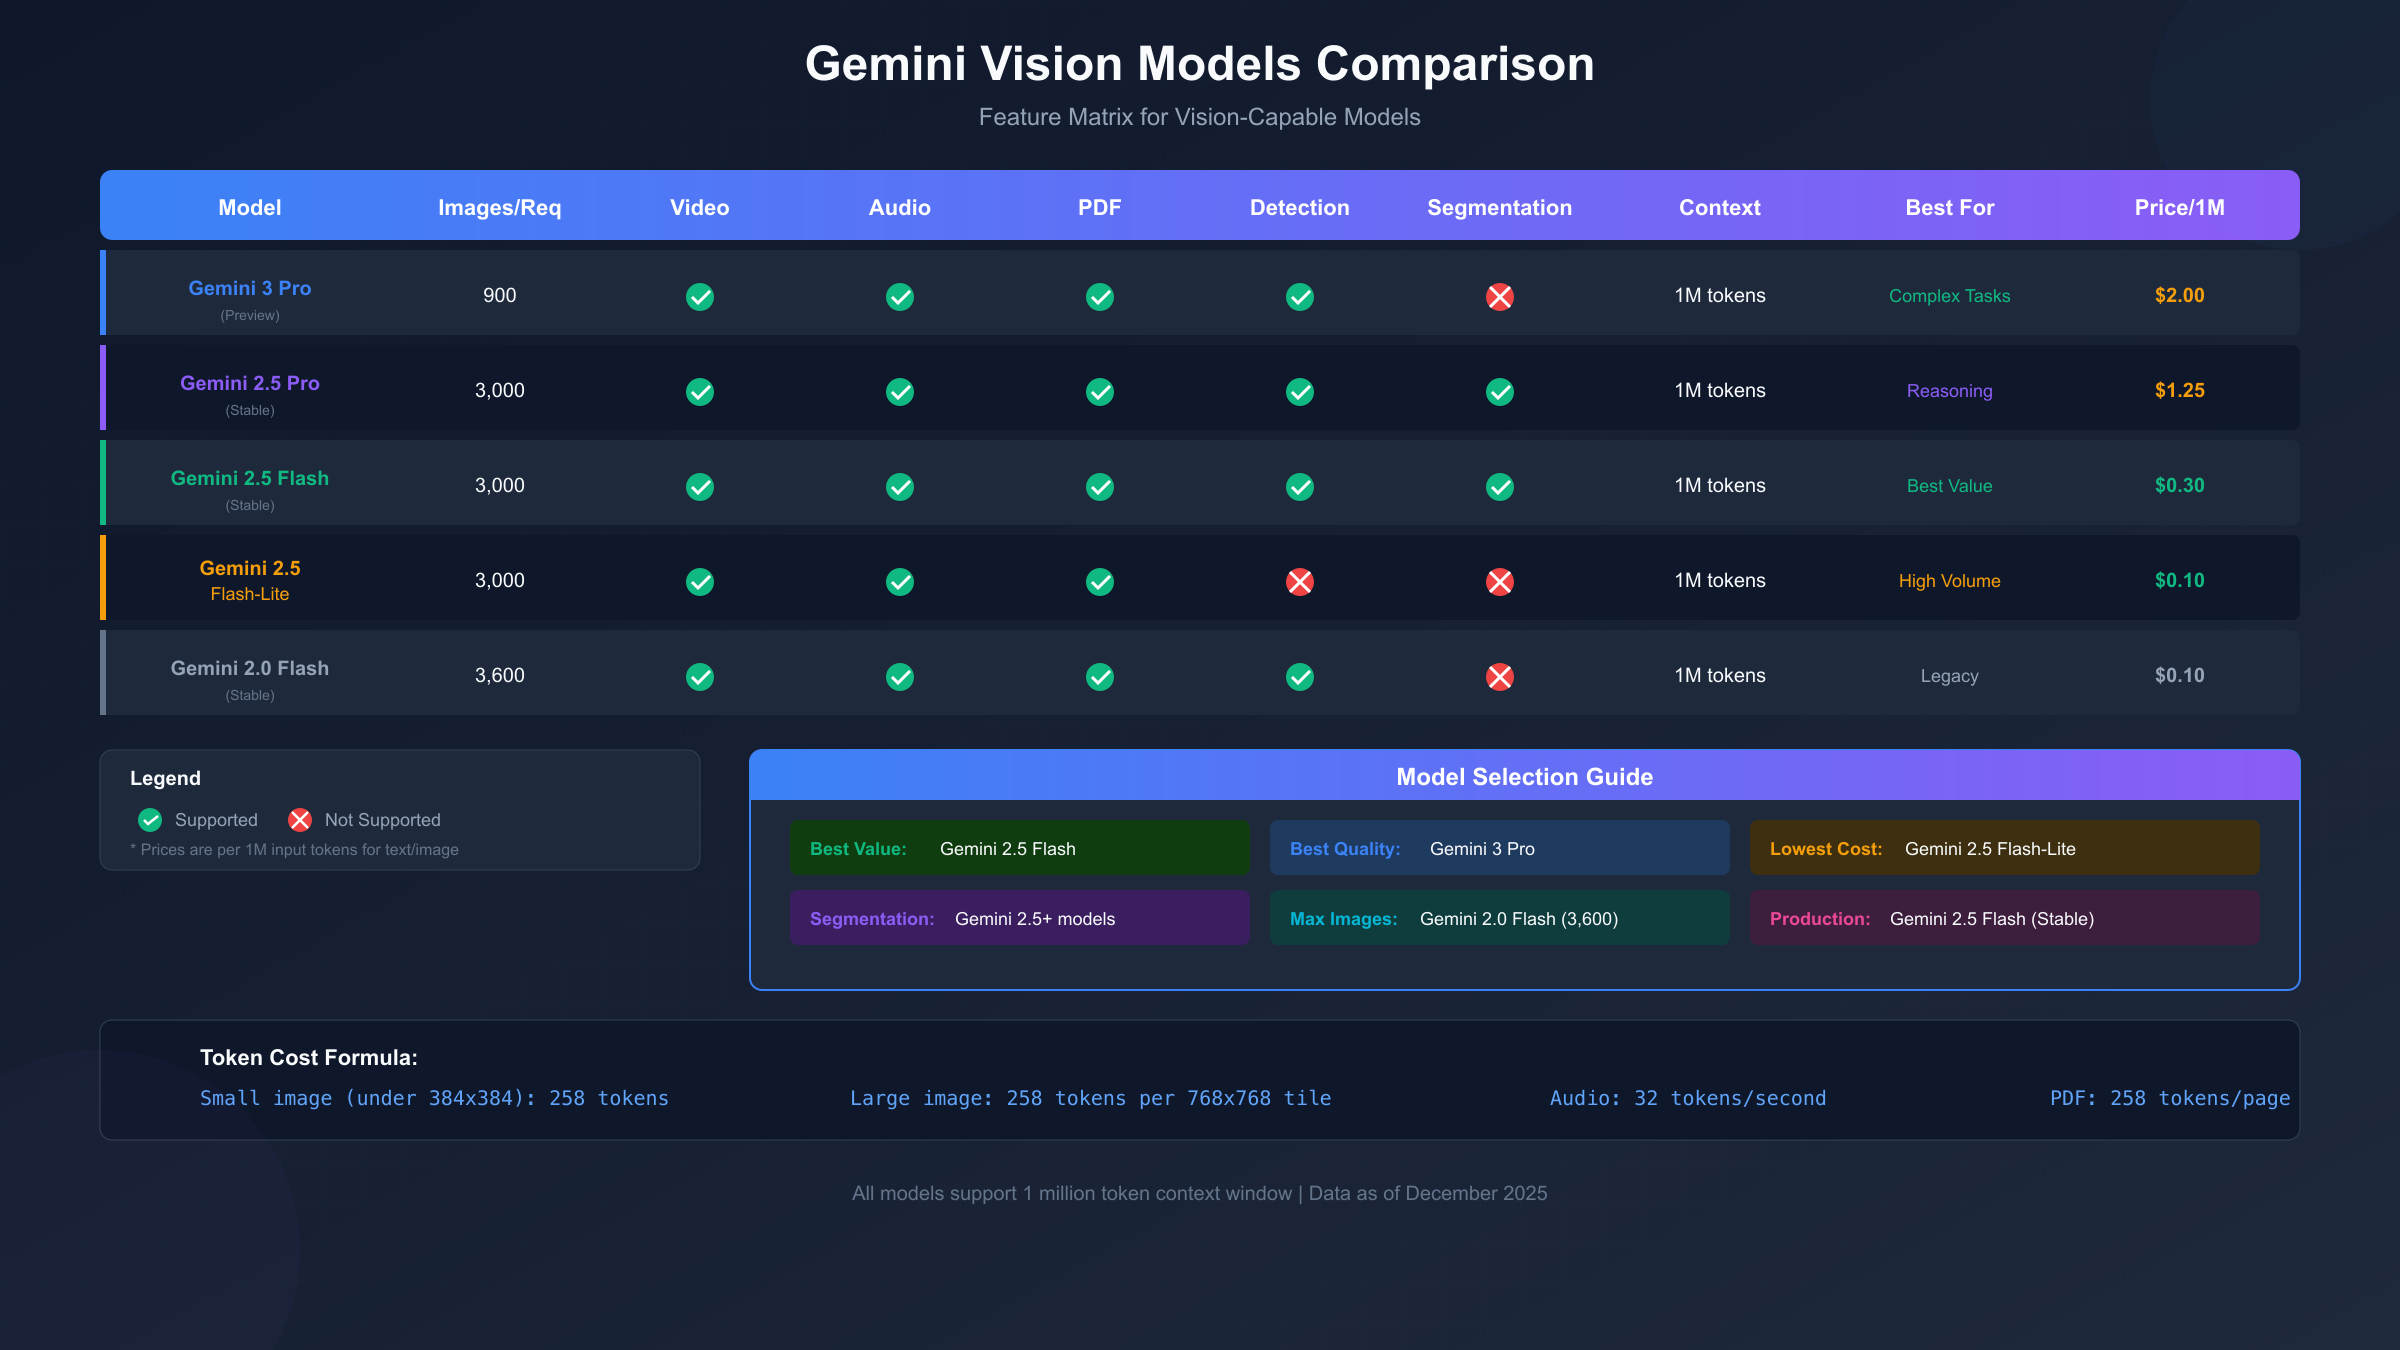Image resolution: width=2400 pixels, height=1350 pixels.
Task: Toggle the Video support for Gemini 2.0 Flash
Action: [699, 676]
